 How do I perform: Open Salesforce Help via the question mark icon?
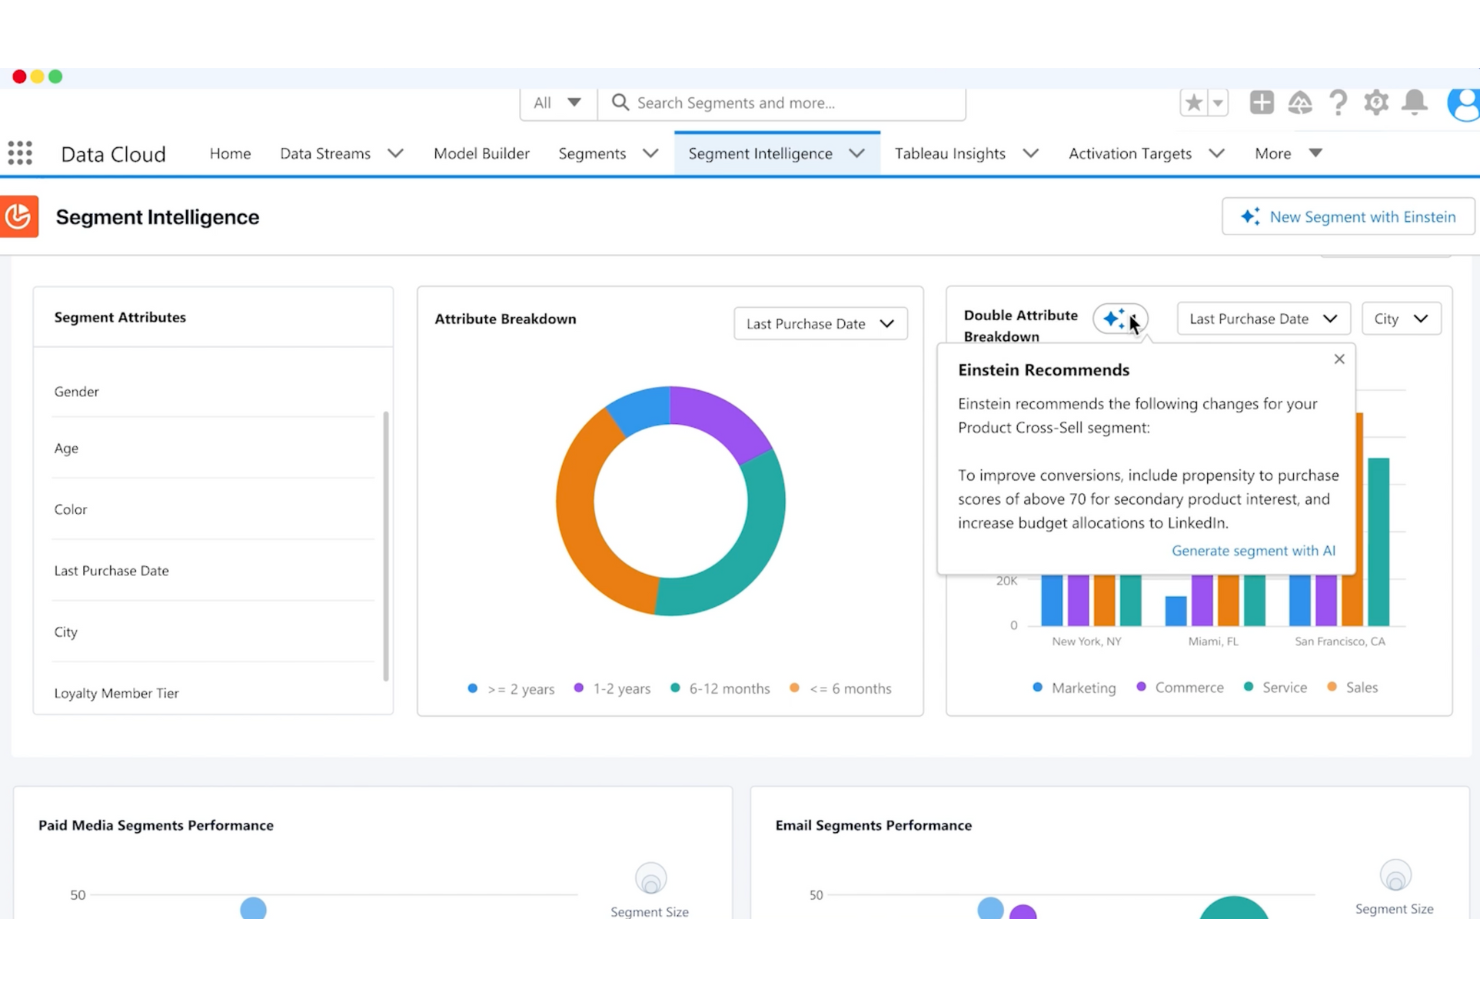click(x=1338, y=102)
